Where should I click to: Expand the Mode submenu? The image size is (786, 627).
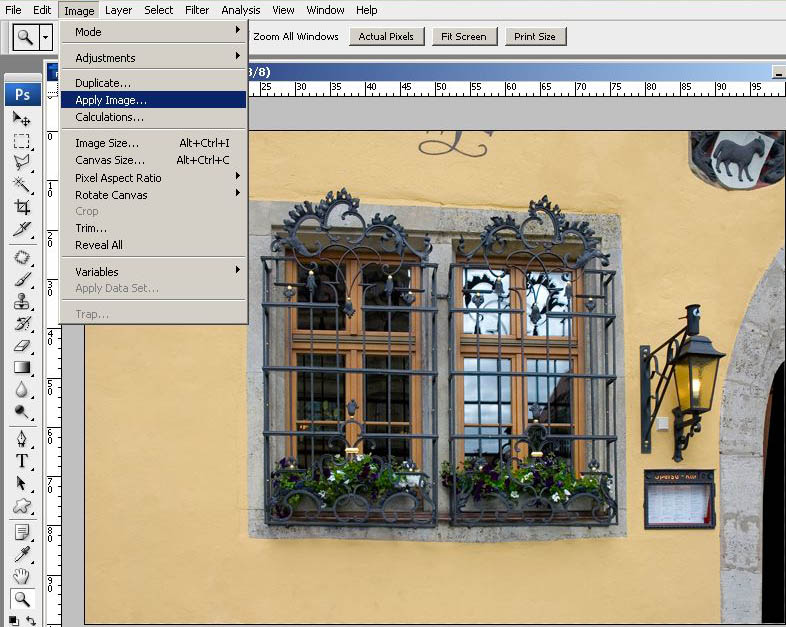click(x=154, y=32)
